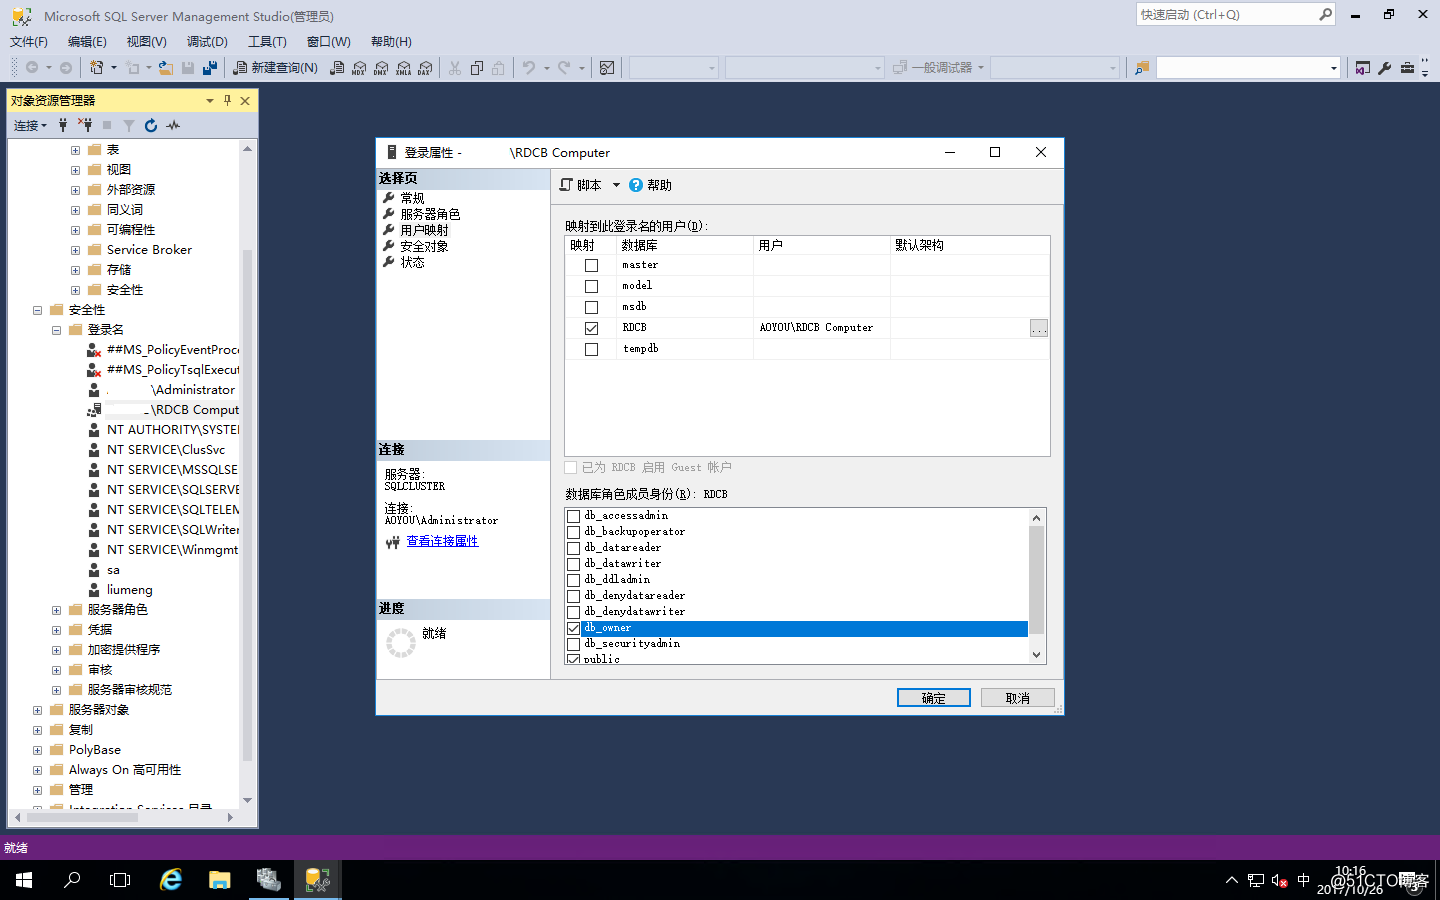Image resolution: width=1440 pixels, height=900 pixels.
Task: Uncheck the RDCB database mapping checkbox
Action: 592,328
